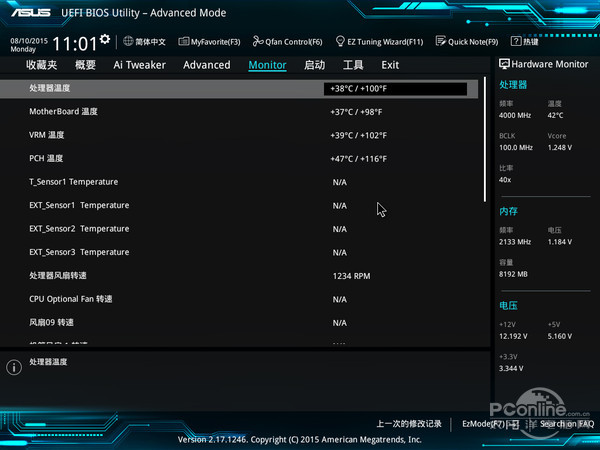Open the 收藏夹 favorites tab

41,65
